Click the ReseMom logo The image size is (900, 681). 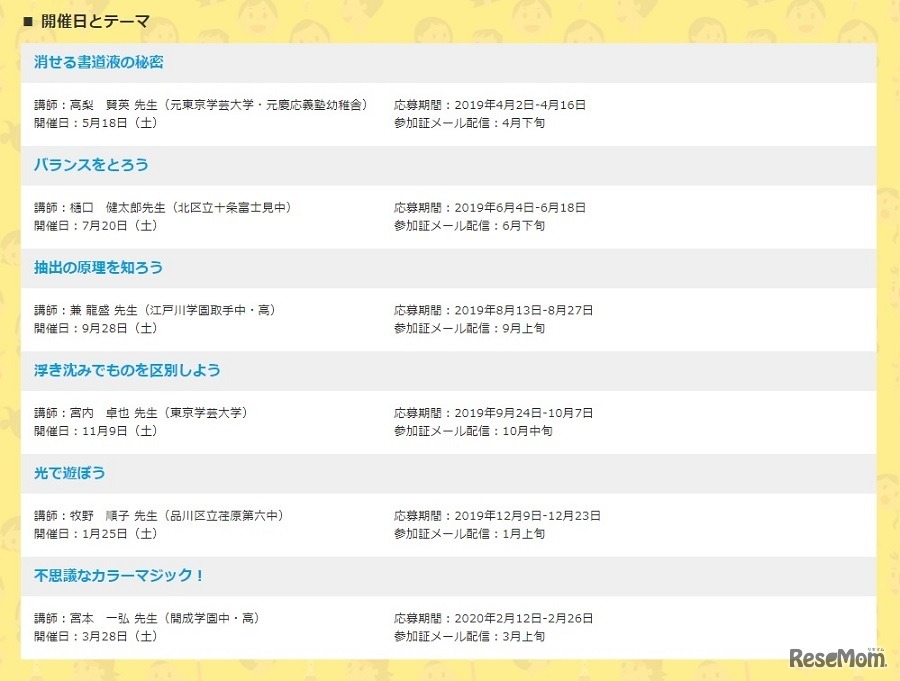click(x=840, y=659)
